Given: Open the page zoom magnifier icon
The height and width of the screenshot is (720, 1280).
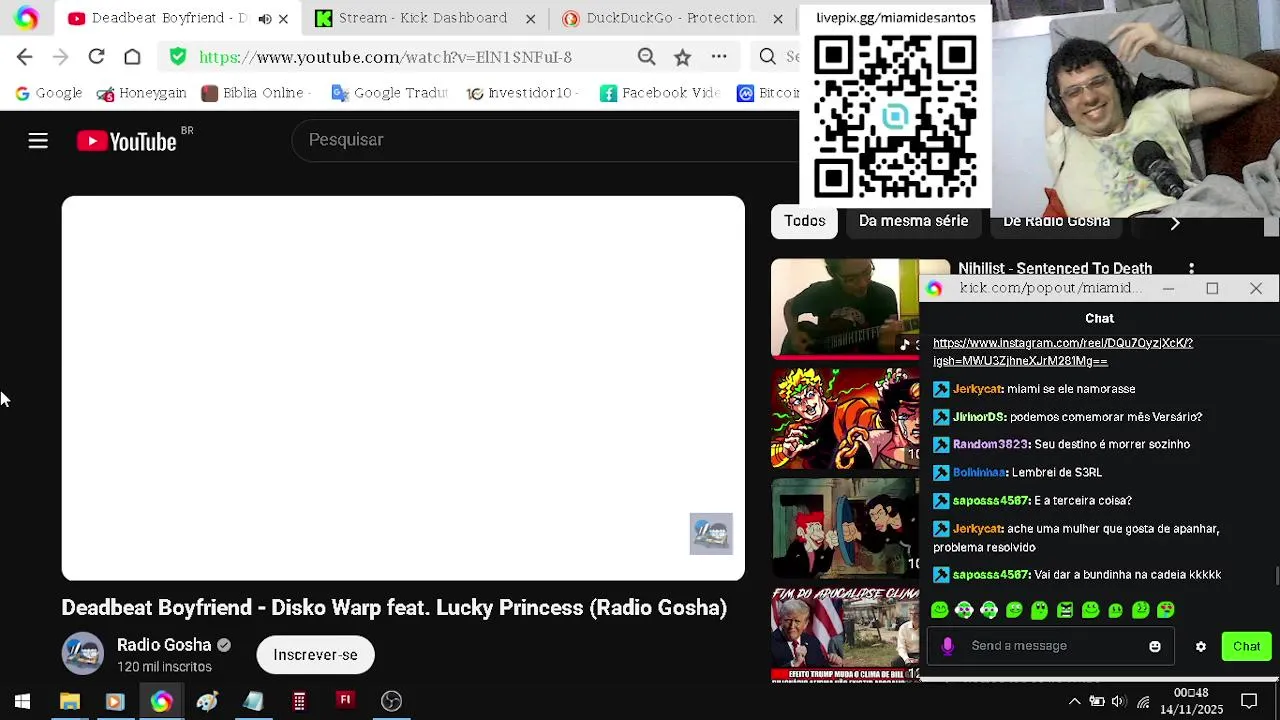Looking at the screenshot, I should (x=647, y=57).
